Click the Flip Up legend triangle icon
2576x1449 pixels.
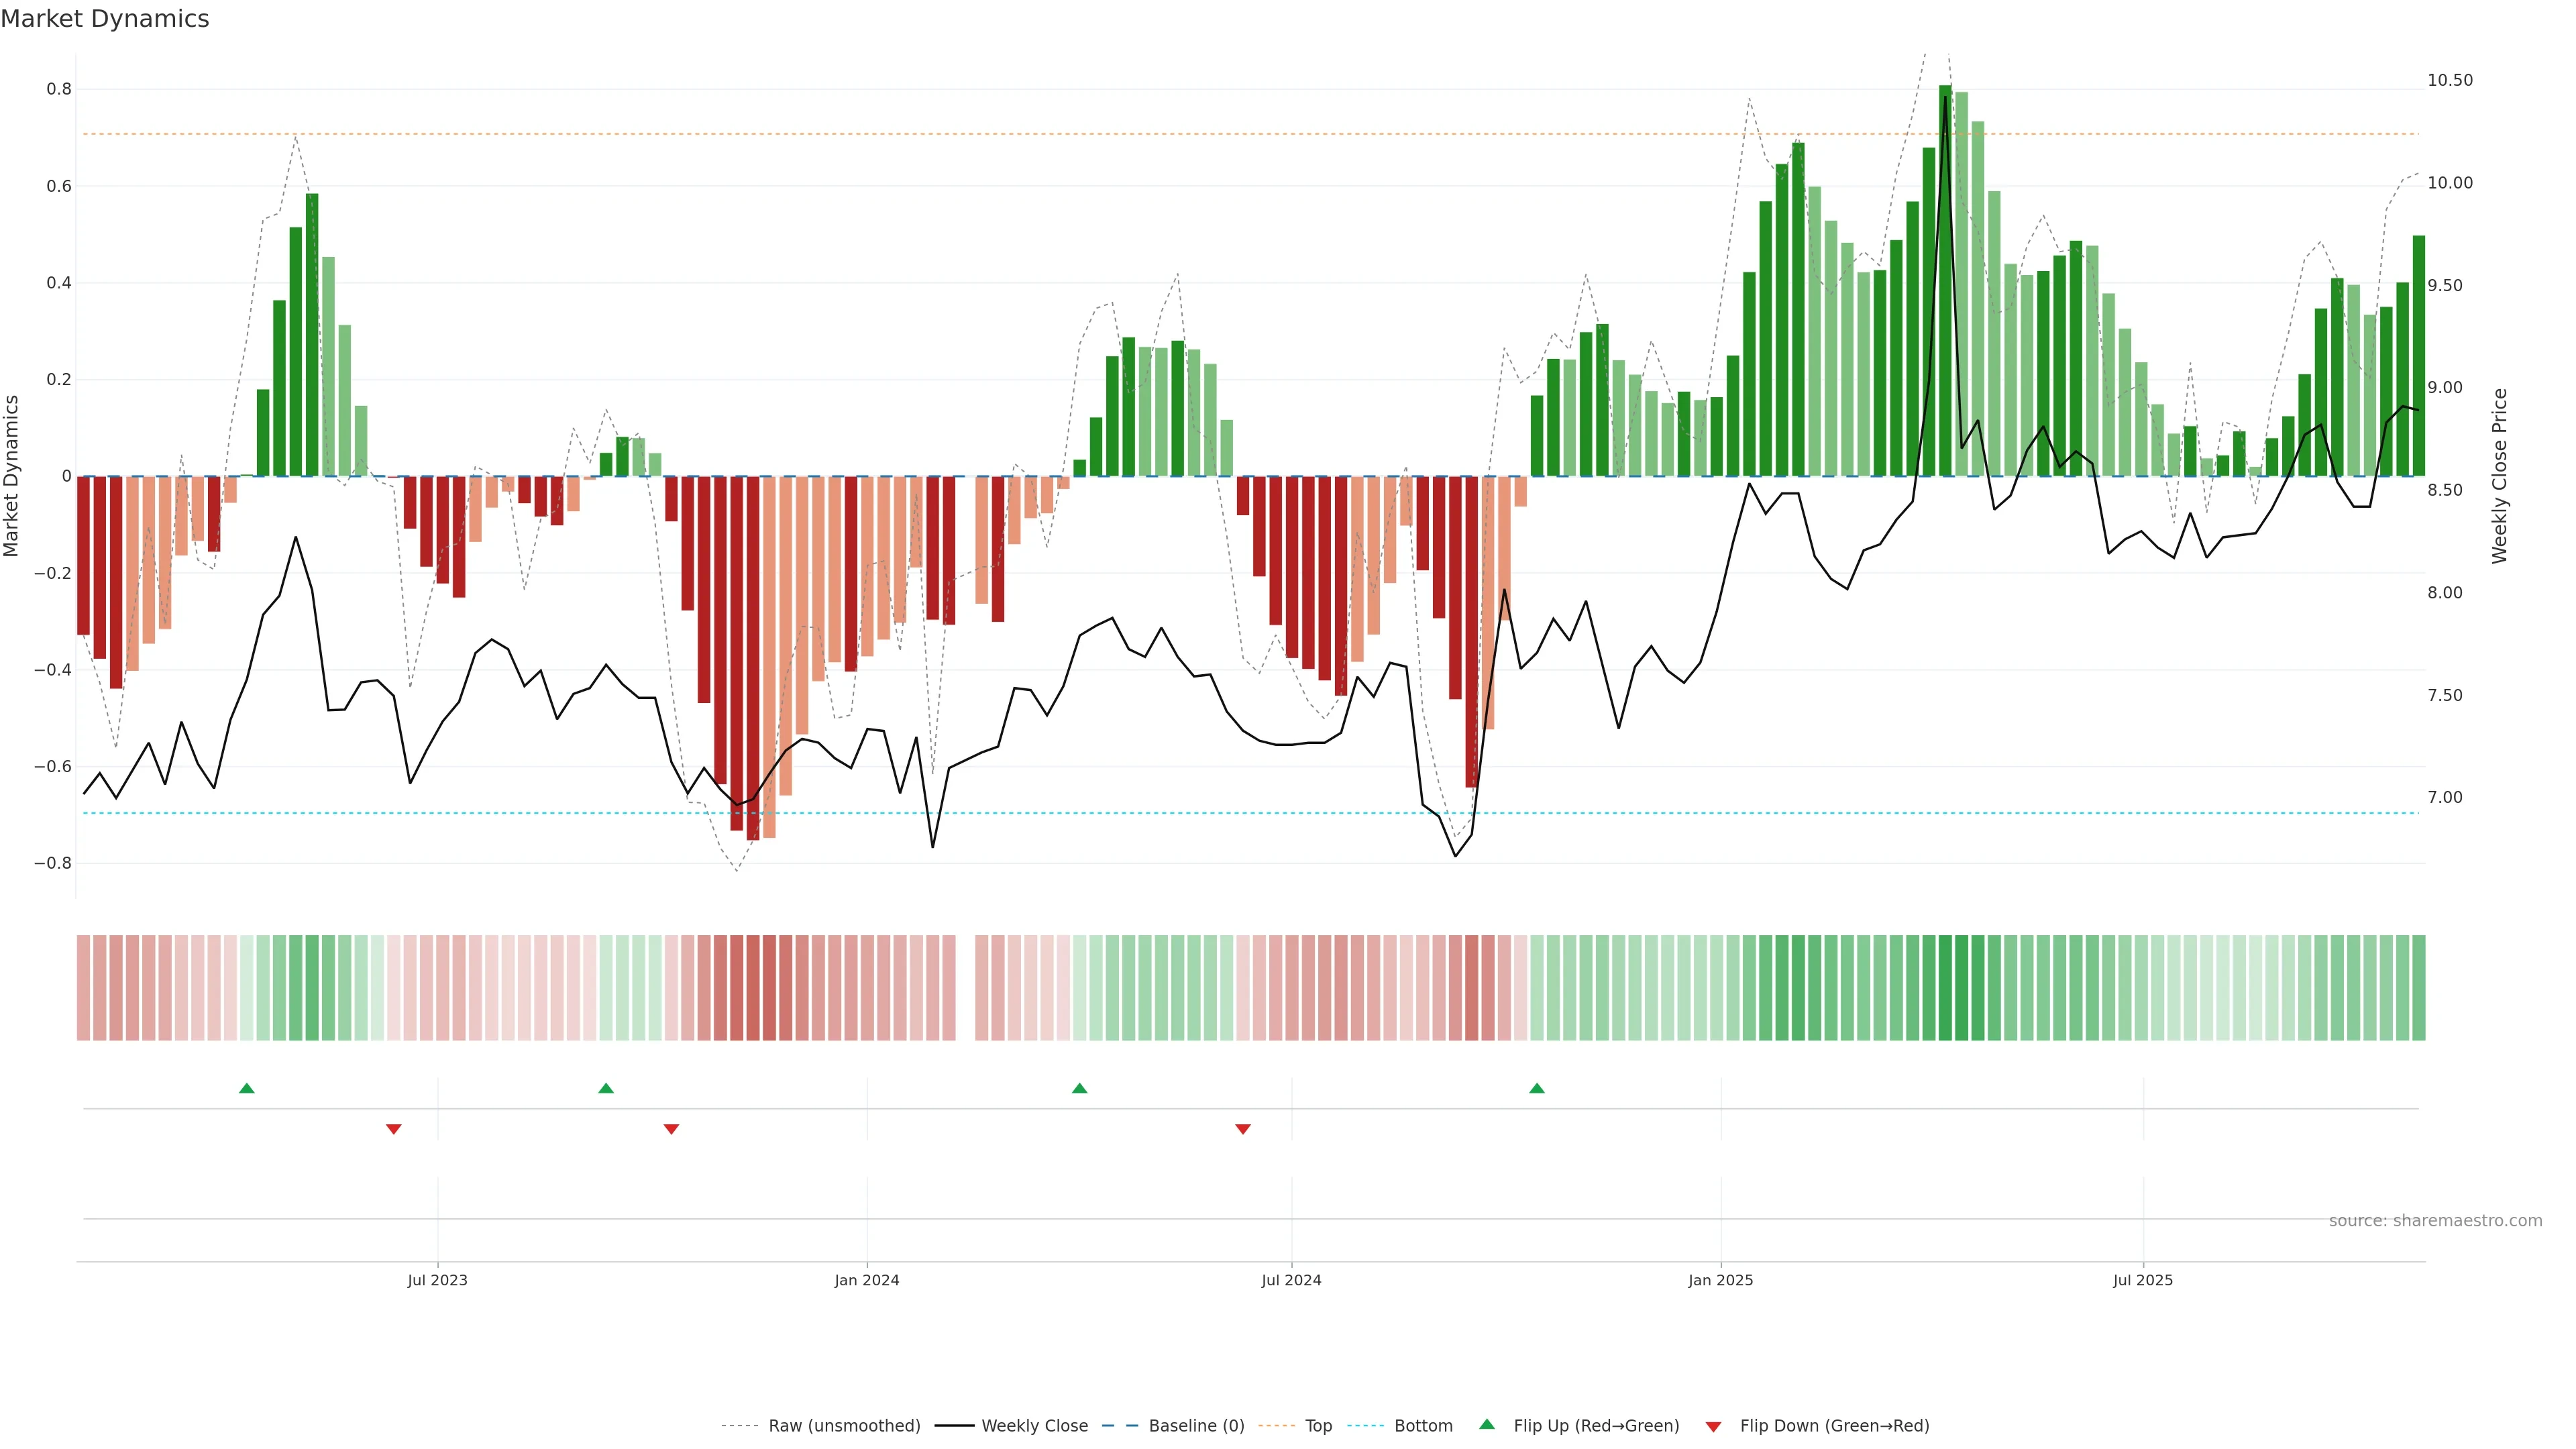(x=1487, y=1424)
